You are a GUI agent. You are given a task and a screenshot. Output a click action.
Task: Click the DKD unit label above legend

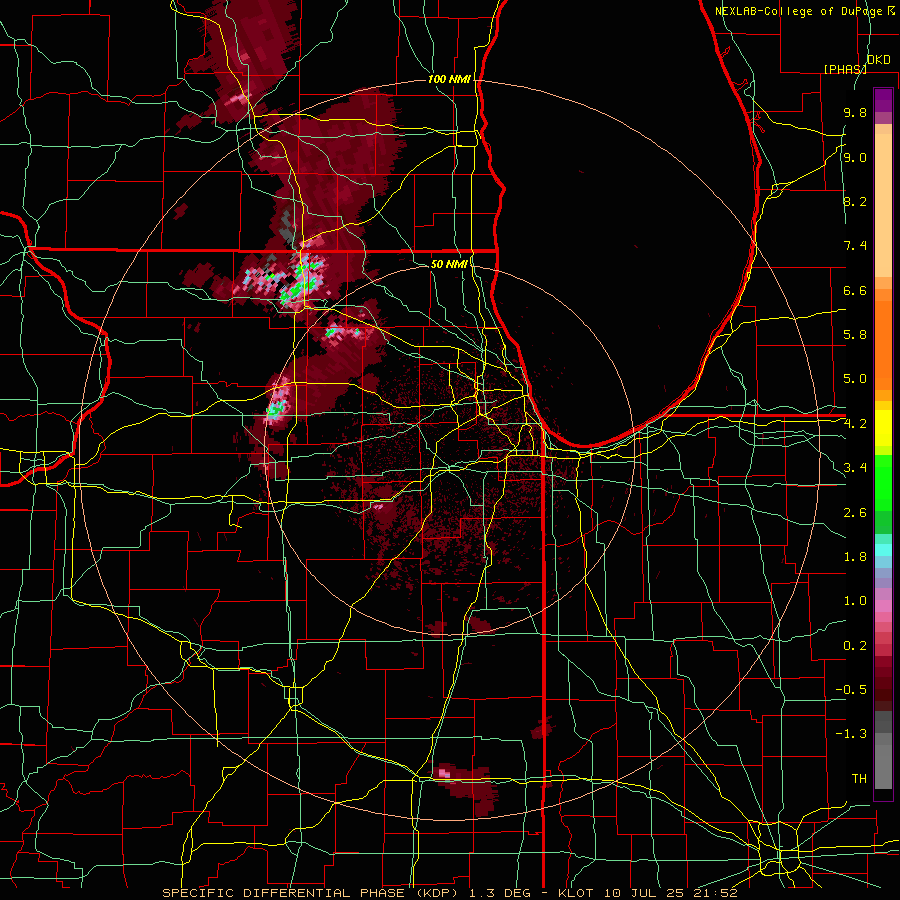878,60
